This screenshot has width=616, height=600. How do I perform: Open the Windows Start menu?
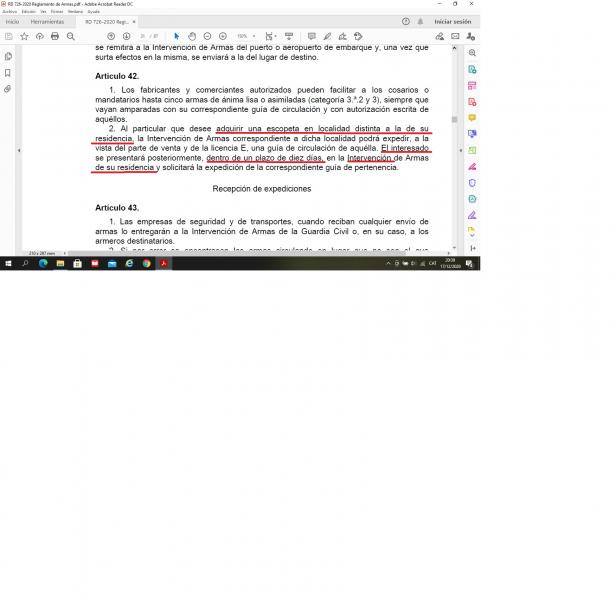click(x=7, y=264)
